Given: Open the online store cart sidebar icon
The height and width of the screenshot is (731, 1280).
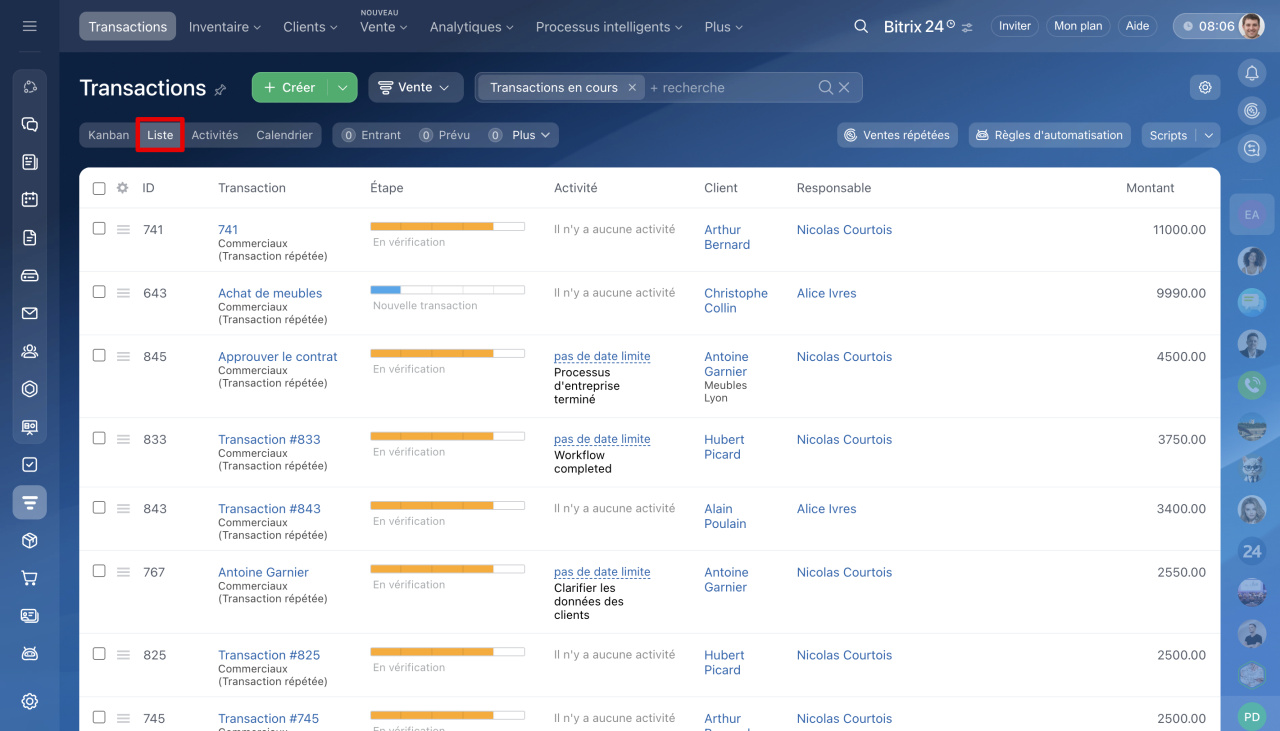Looking at the screenshot, I should (x=29, y=578).
